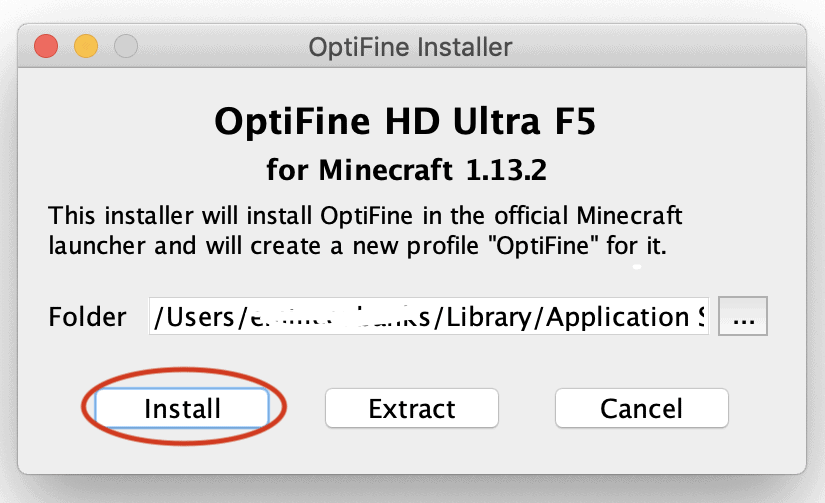Click the quoted "OptiFine" profile name

coord(543,246)
